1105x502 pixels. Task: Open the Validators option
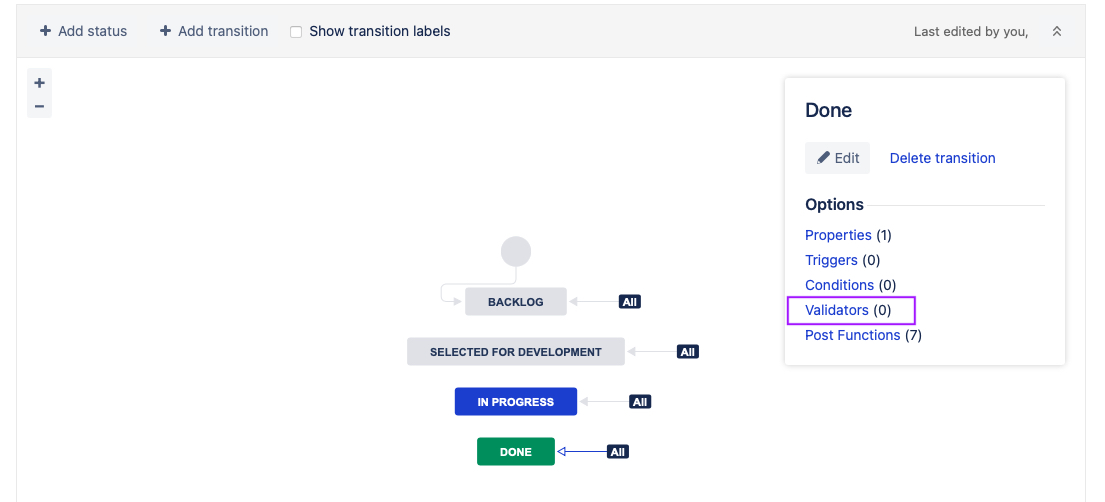coord(837,310)
